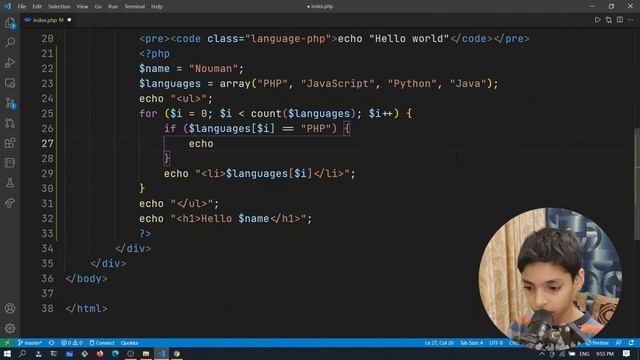Open the Edit menu
The width and height of the screenshot is (640, 360).
pos(37,6)
